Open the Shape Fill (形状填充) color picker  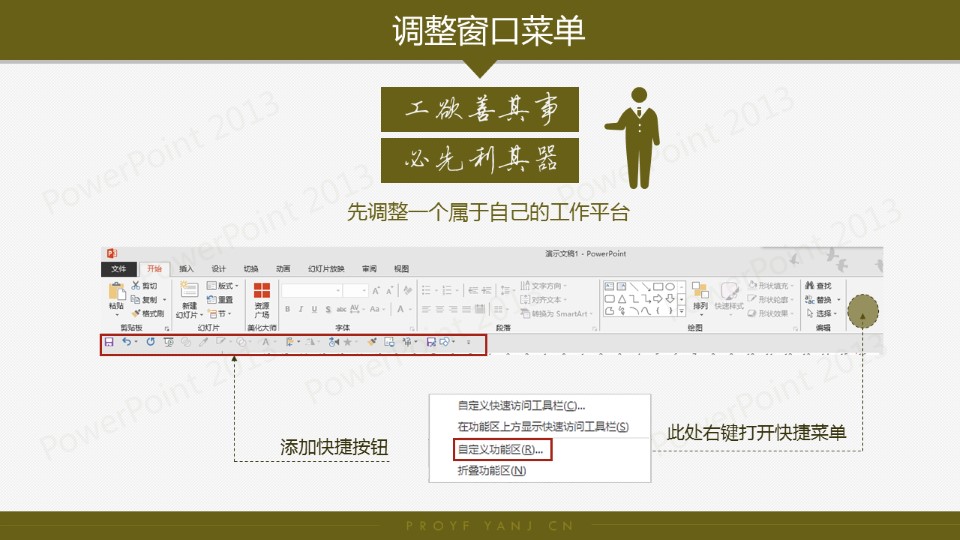(x=769, y=286)
